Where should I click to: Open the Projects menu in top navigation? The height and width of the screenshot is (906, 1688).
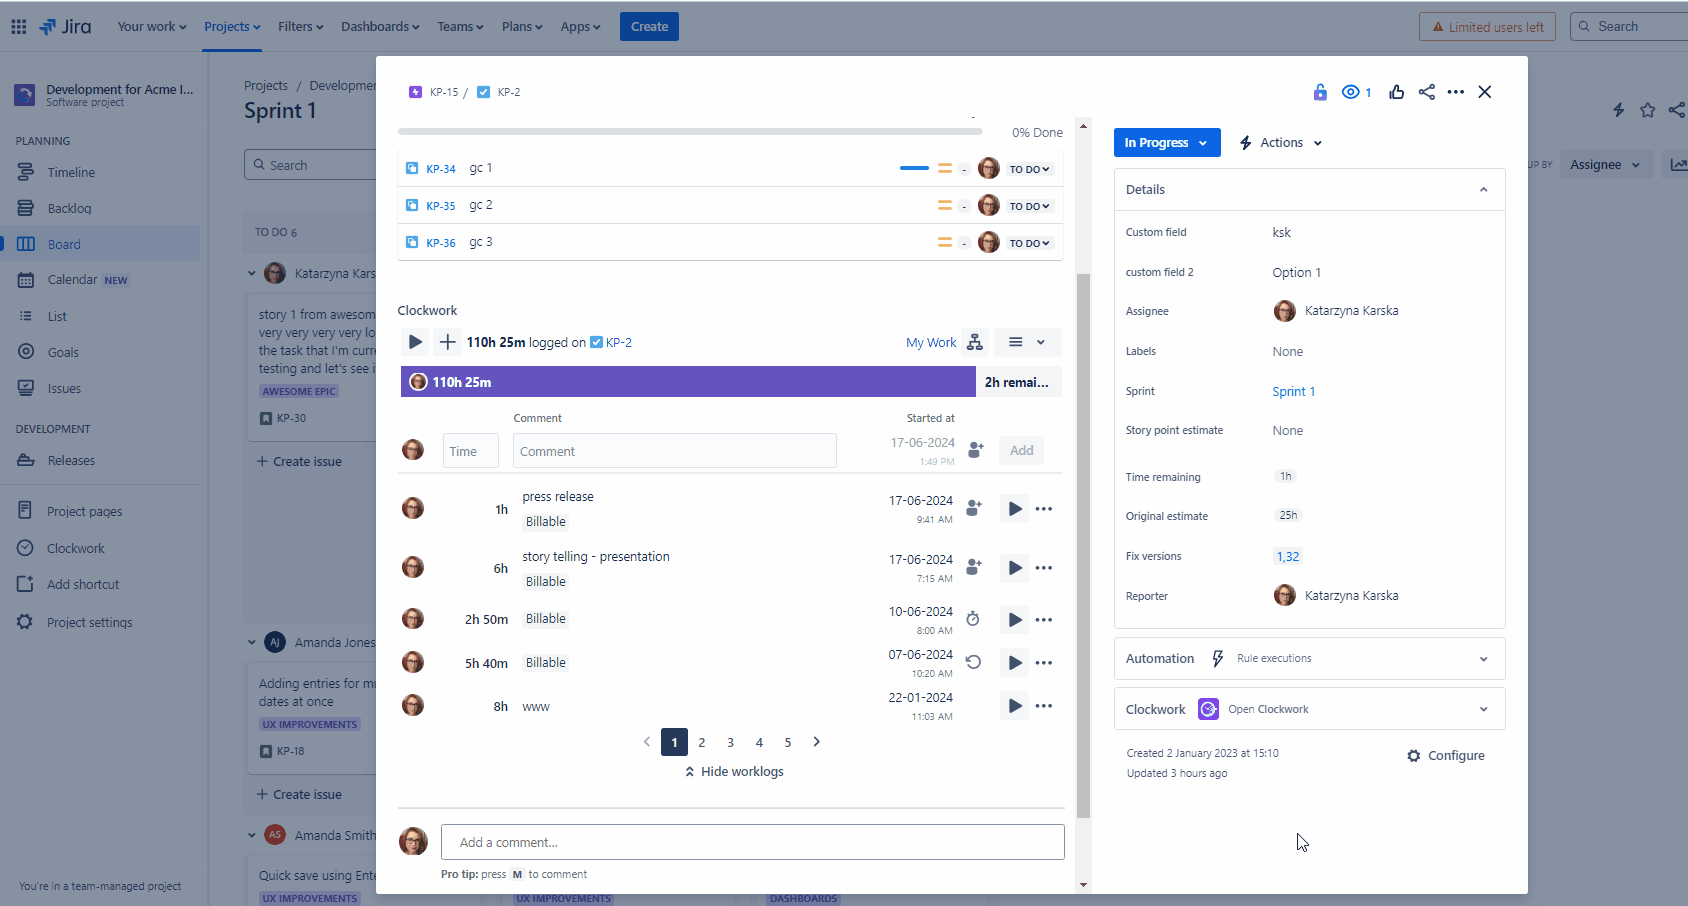coord(232,27)
